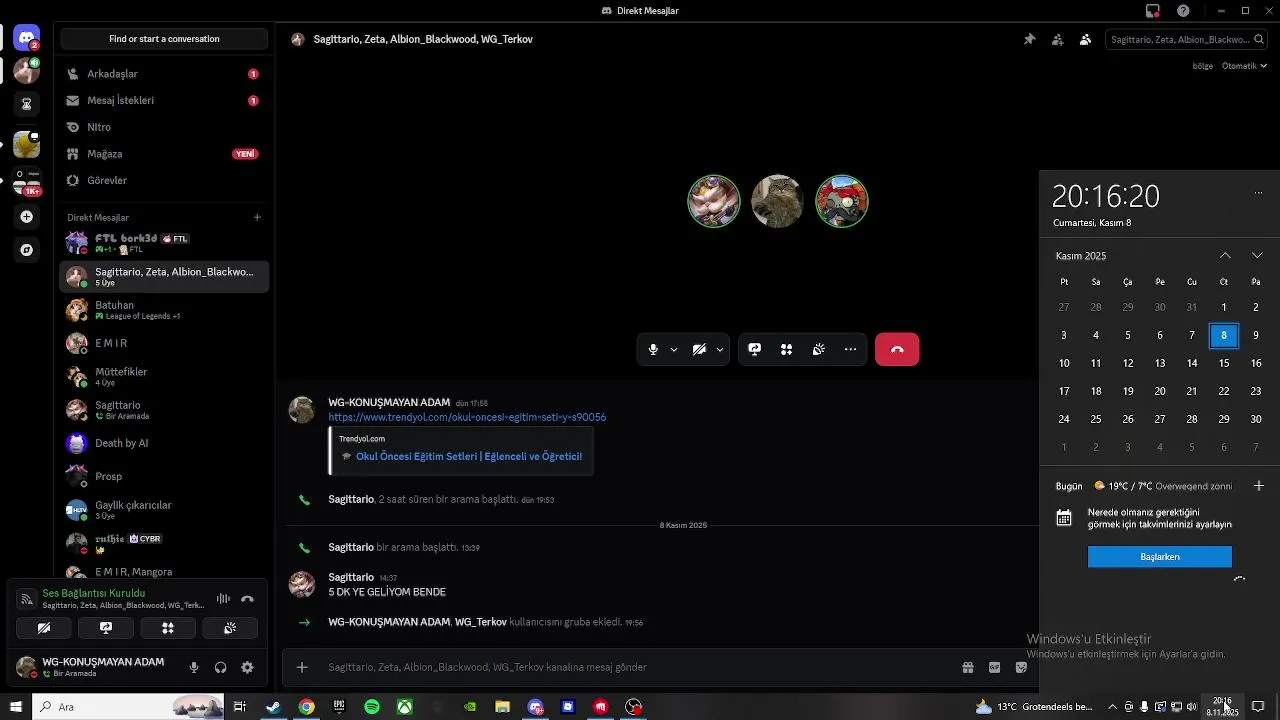Open Chrome from taskbar

pos(306,707)
